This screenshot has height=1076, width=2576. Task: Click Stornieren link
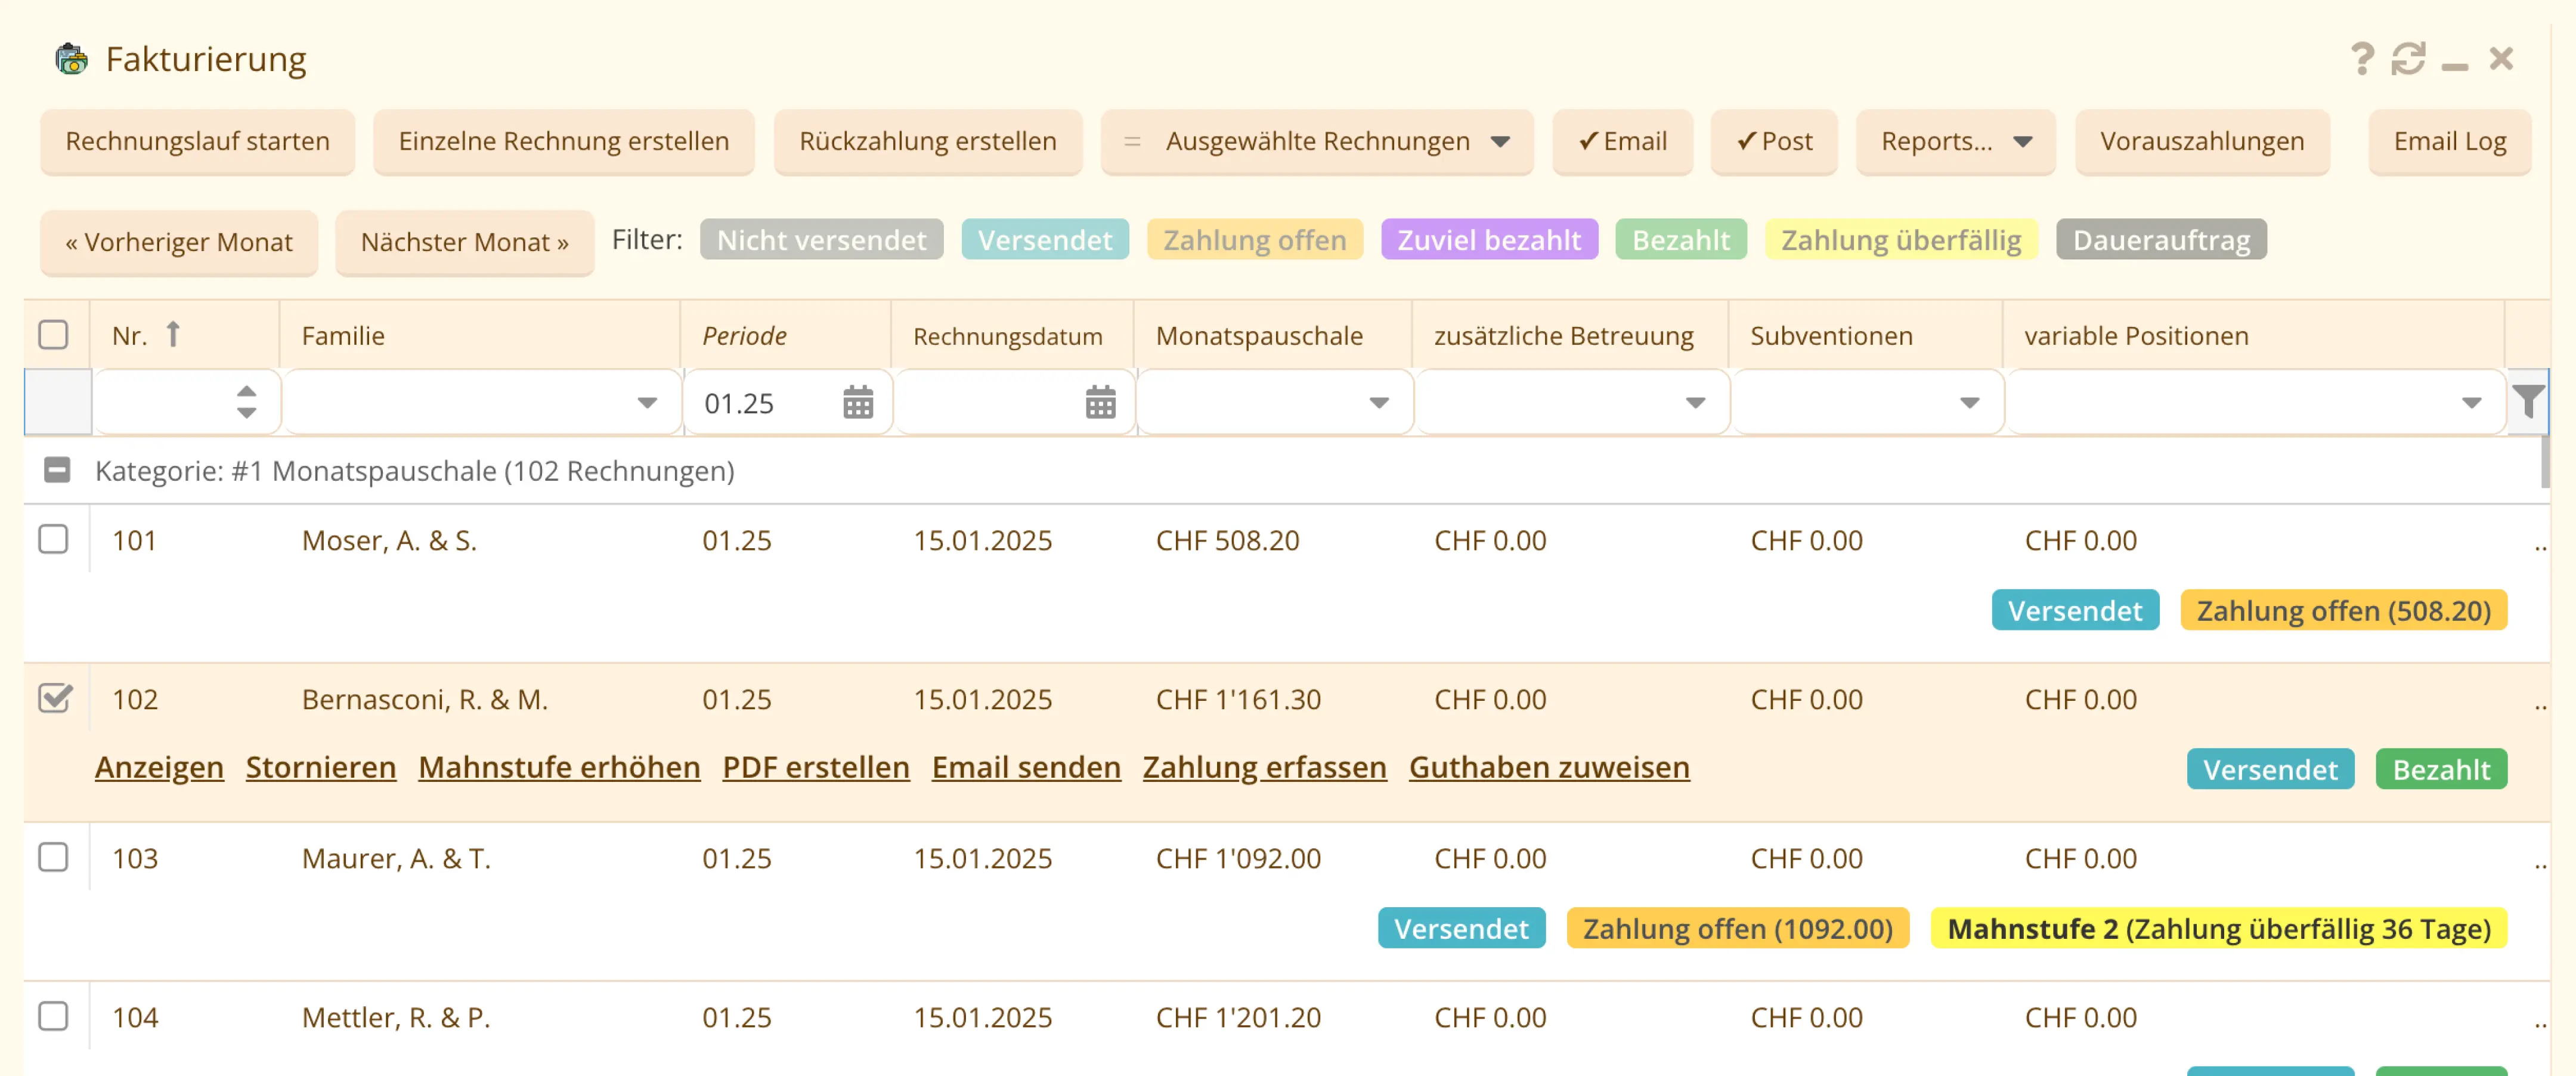pyautogui.click(x=321, y=767)
